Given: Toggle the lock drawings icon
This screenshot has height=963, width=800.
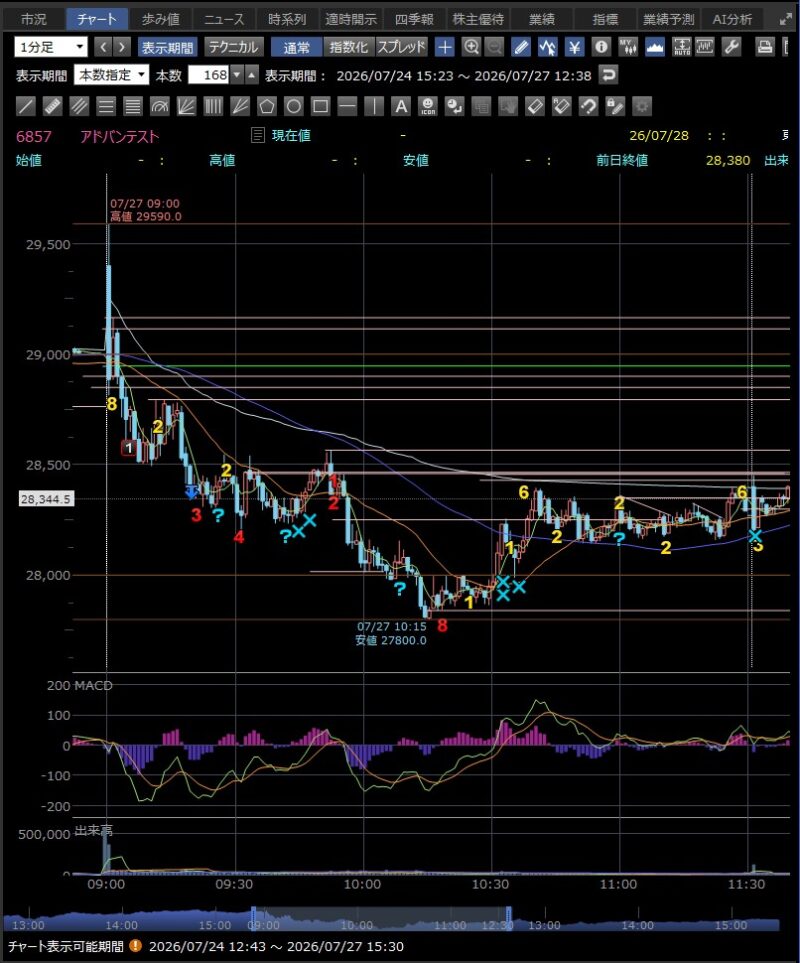Looking at the screenshot, I should coord(615,106).
